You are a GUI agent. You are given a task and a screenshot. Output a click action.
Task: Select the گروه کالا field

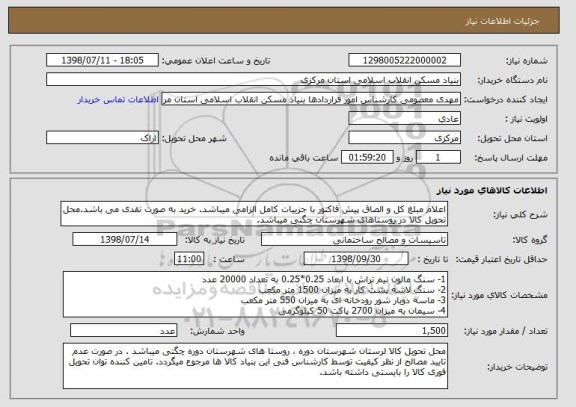[354, 240]
